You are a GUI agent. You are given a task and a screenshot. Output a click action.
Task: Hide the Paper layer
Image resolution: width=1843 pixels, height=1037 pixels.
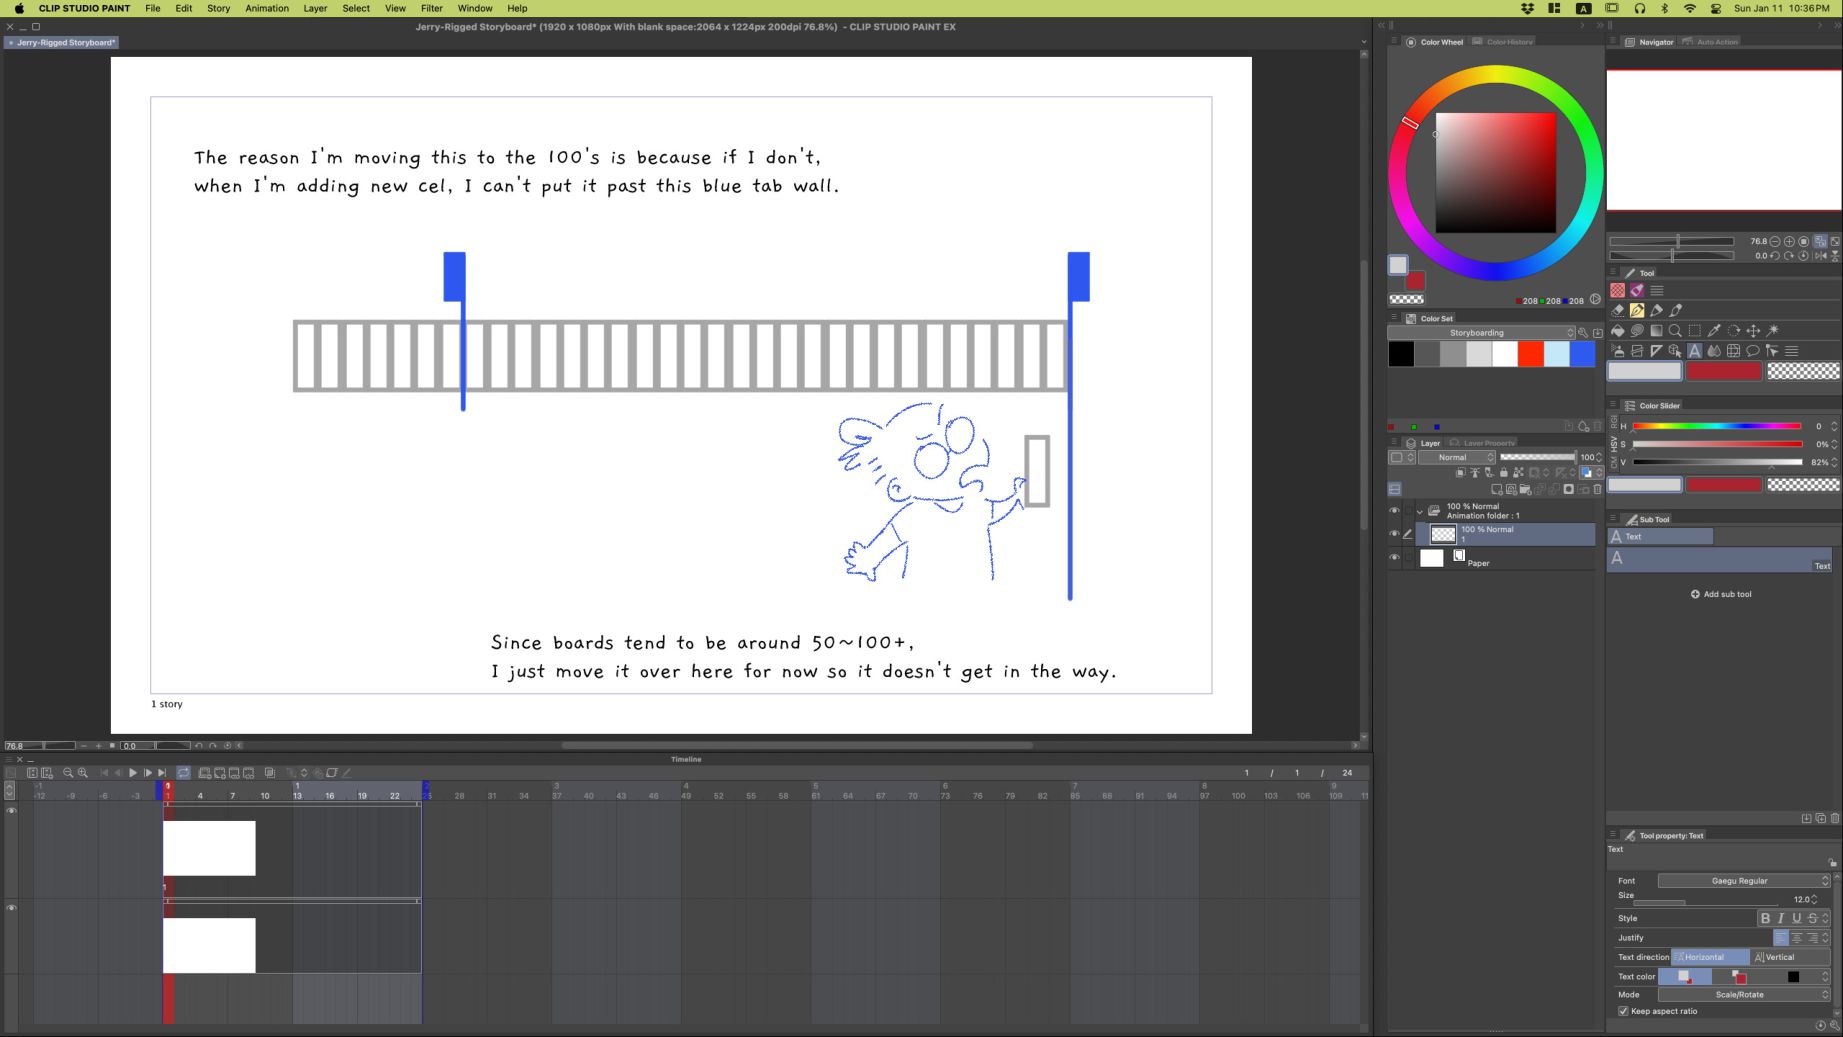(1394, 558)
